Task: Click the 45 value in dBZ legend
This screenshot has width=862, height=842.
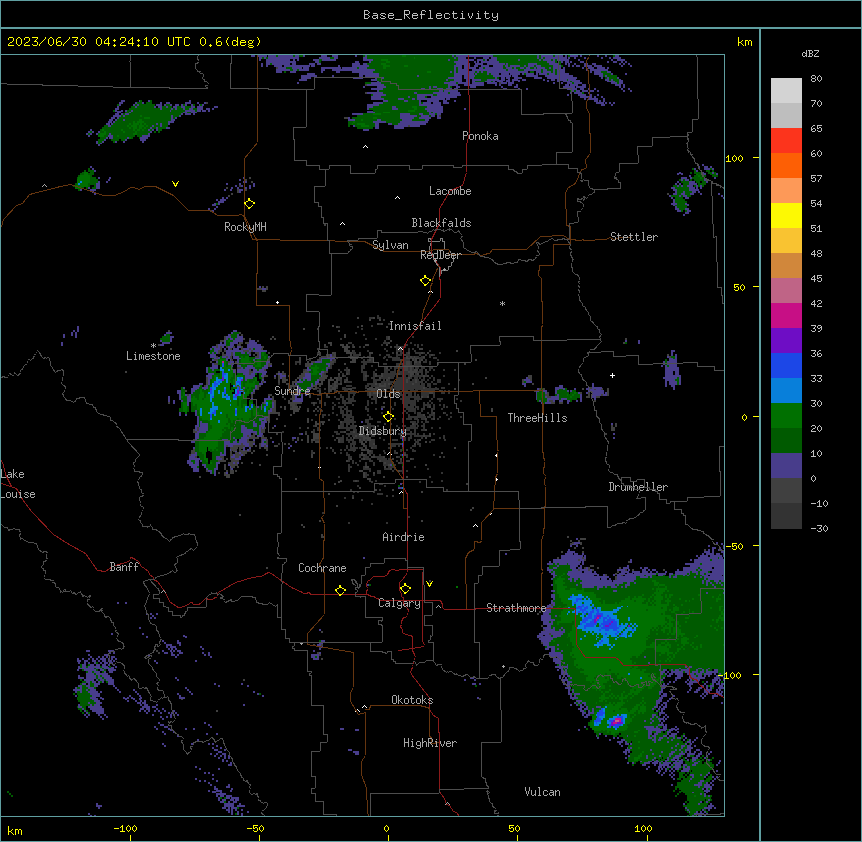Action: tap(816, 279)
